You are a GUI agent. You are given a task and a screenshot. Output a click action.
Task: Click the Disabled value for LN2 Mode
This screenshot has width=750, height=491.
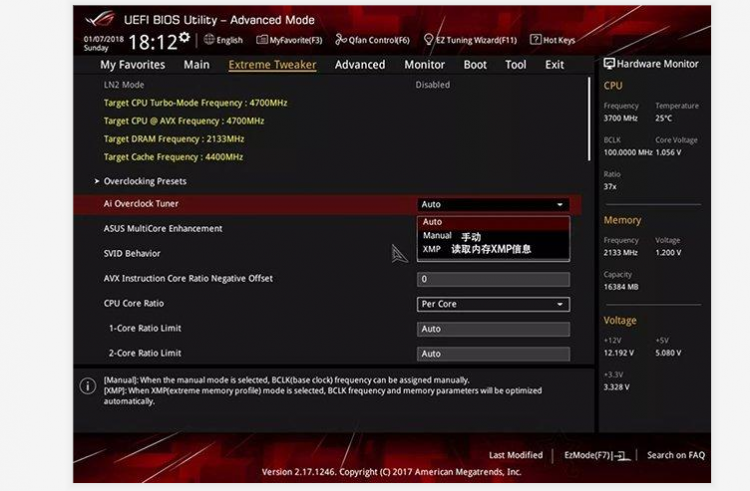[432, 85]
